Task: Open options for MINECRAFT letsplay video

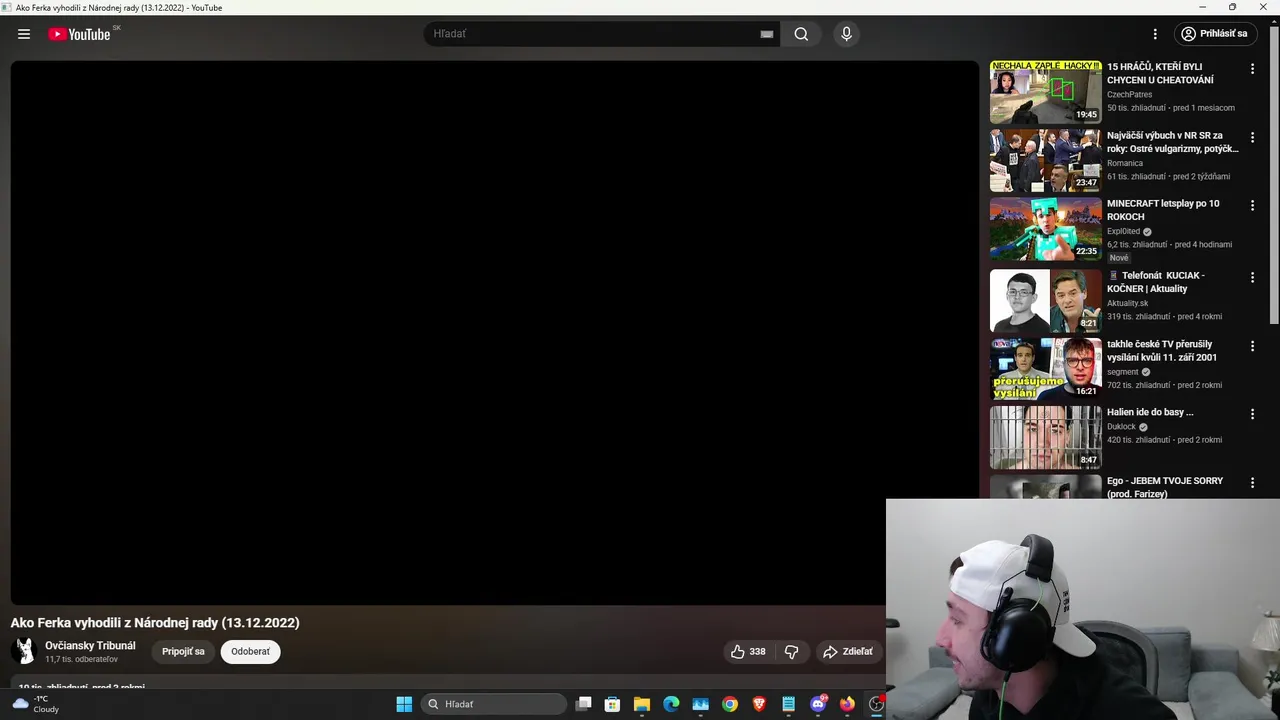Action: tap(1252, 205)
